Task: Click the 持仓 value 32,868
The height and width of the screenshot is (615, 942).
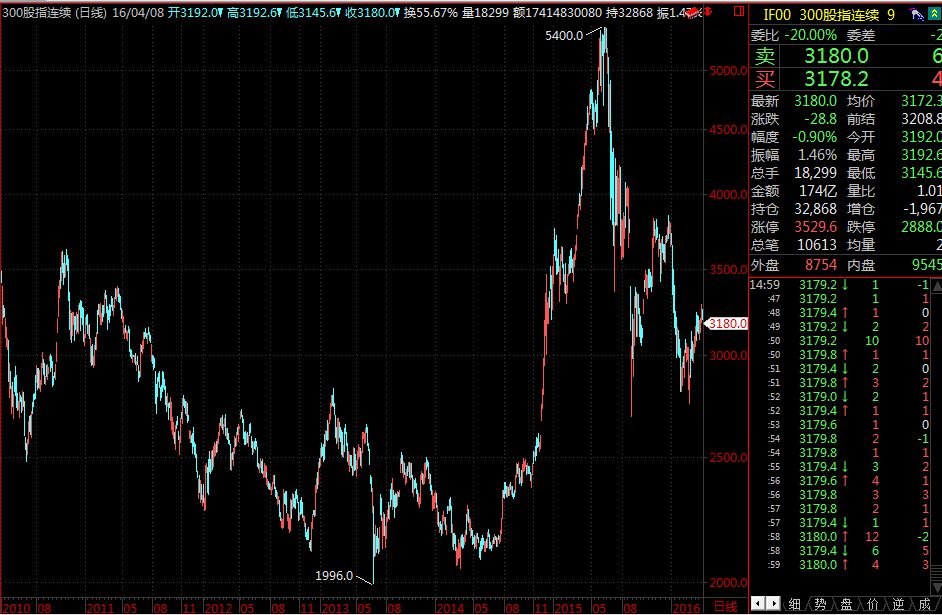Action: click(x=815, y=209)
